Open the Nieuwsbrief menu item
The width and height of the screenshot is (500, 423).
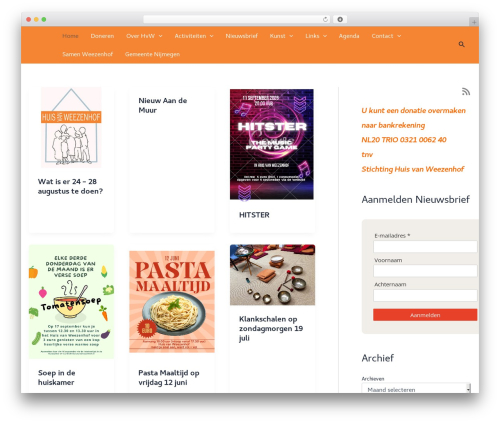(x=242, y=36)
